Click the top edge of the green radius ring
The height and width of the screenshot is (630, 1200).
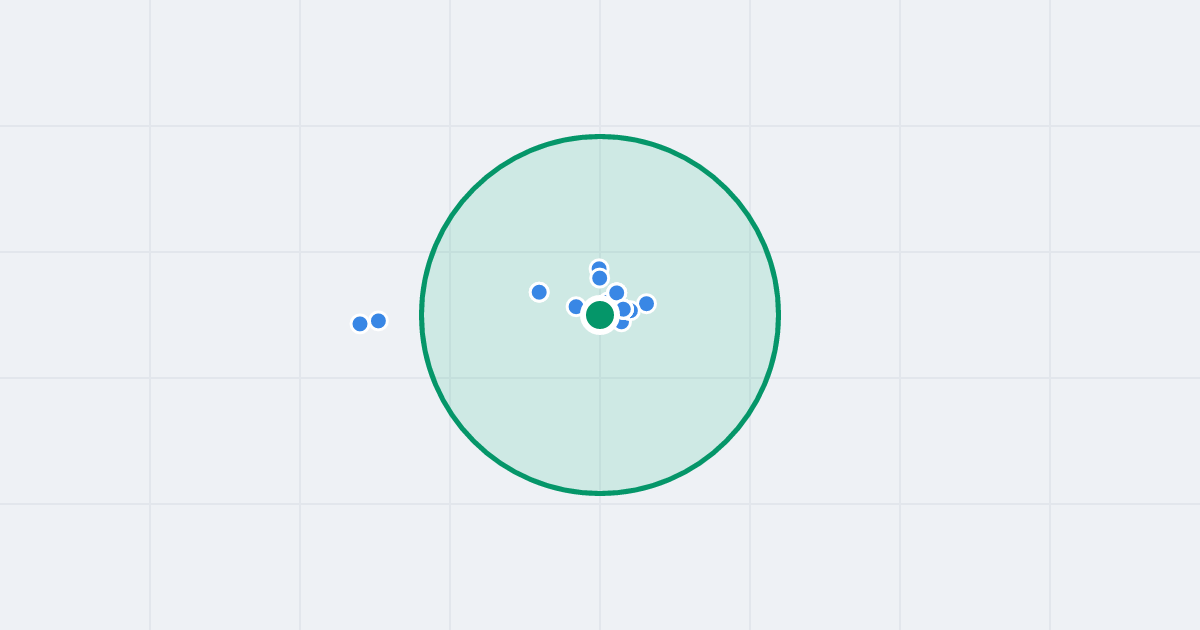(x=600, y=136)
